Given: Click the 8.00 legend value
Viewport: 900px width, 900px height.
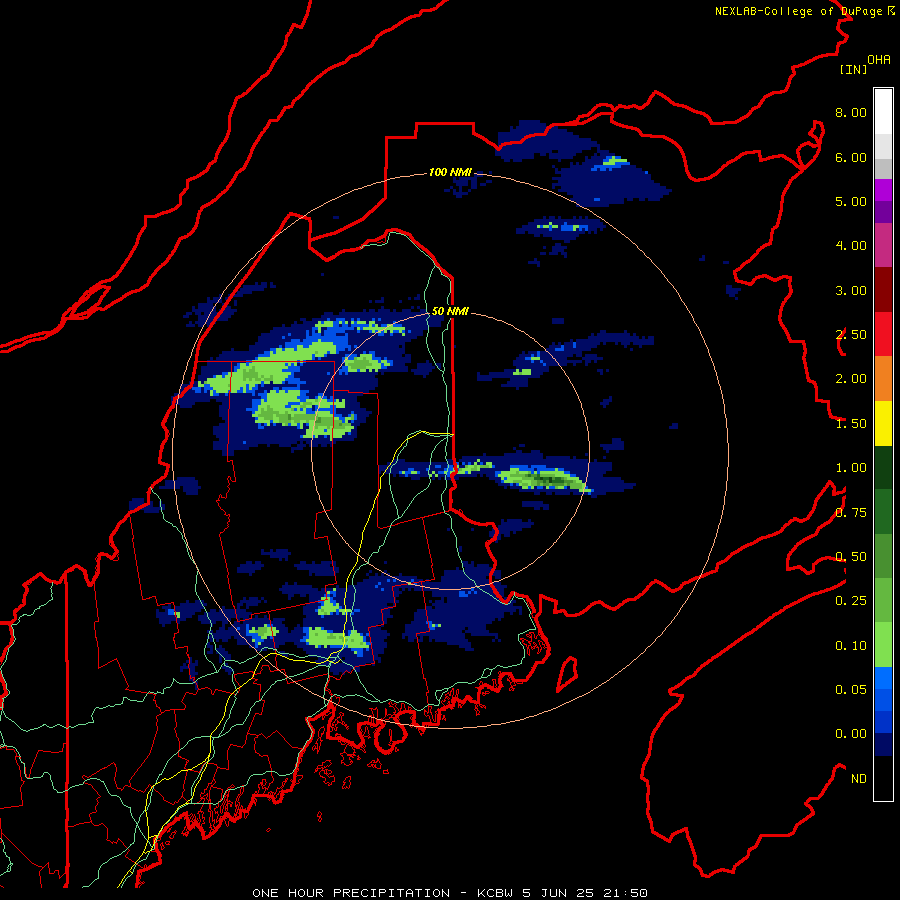Looking at the screenshot, I should 851,112.
